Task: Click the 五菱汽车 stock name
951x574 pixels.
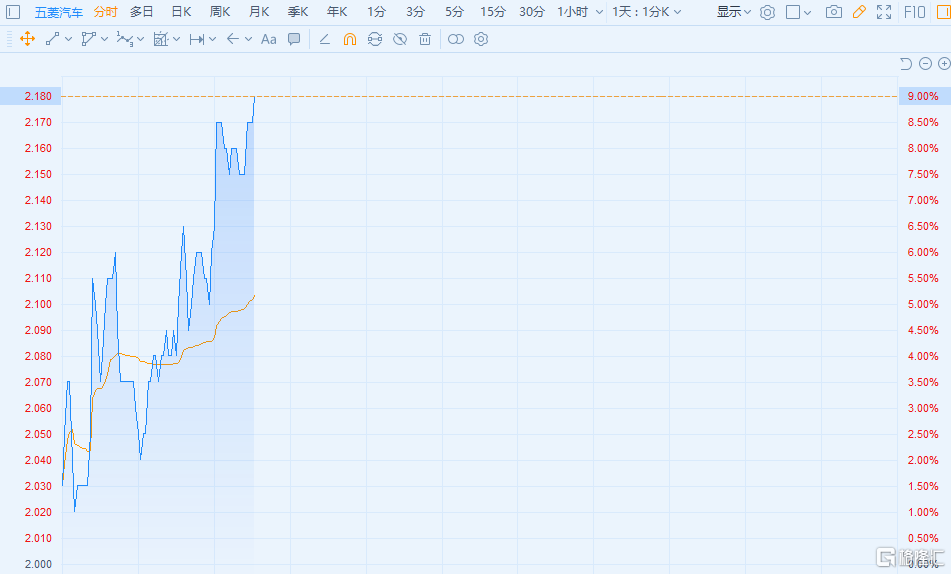Action: (x=59, y=12)
